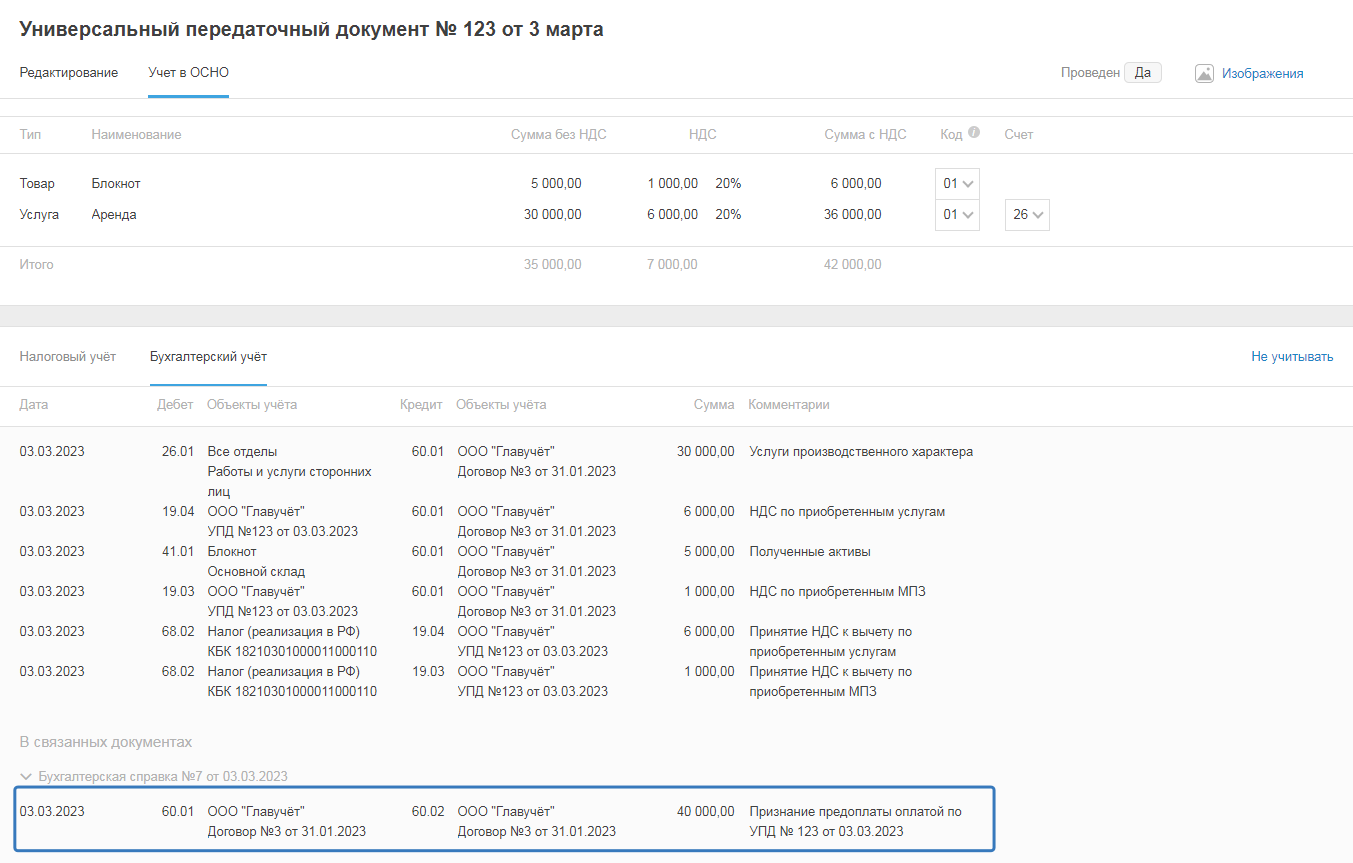Image resolution: width=1353 pixels, height=863 pixels.
Task: Open the Налоговый учёт tab
Action: tap(67, 357)
